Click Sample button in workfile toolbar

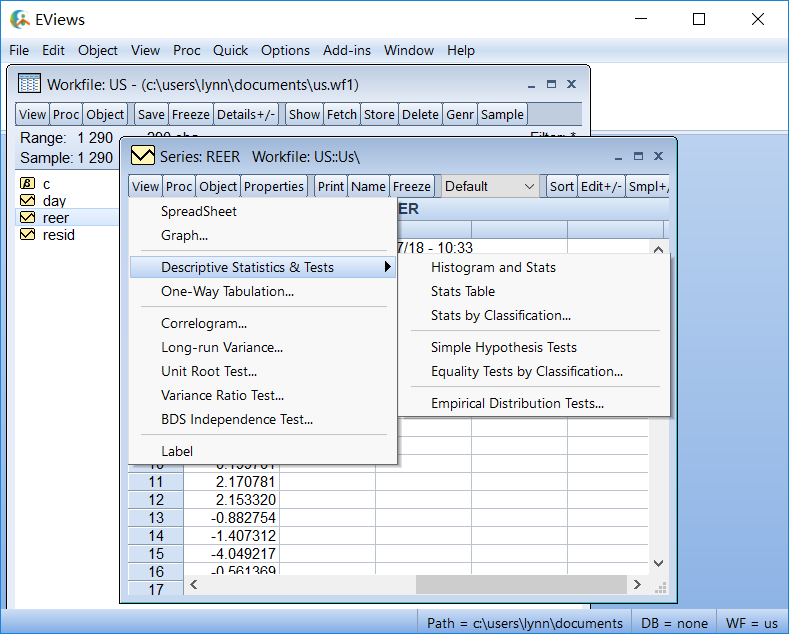(x=502, y=114)
